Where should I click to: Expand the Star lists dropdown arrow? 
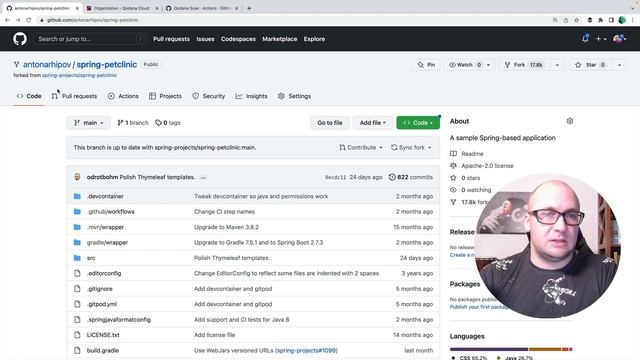[x=620, y=65]
